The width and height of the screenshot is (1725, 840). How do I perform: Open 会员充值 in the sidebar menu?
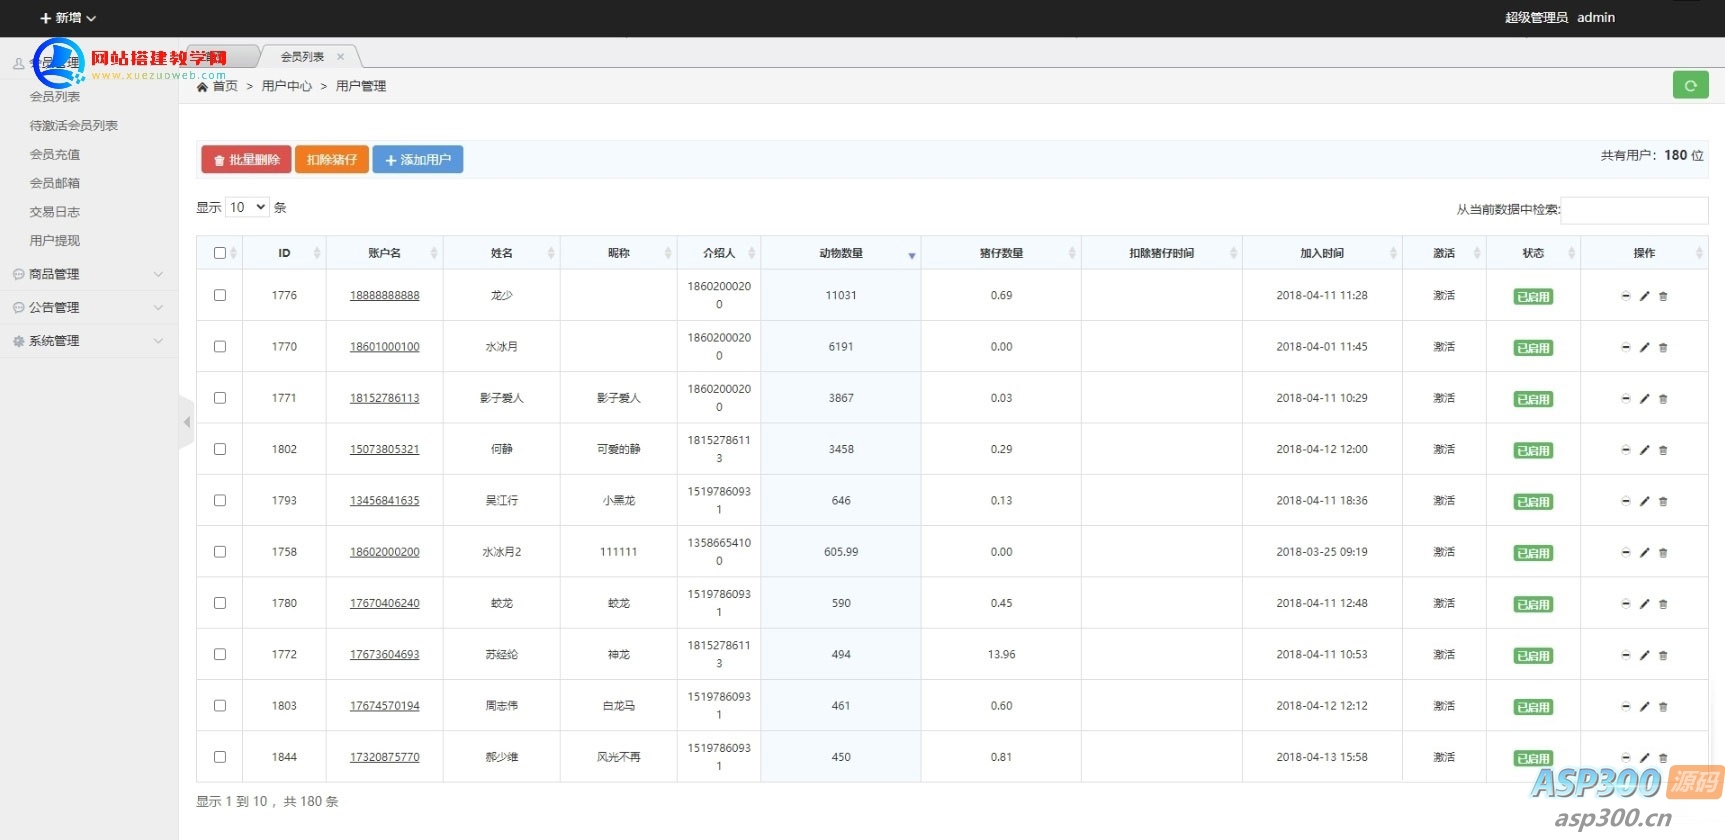click(55, 154)
